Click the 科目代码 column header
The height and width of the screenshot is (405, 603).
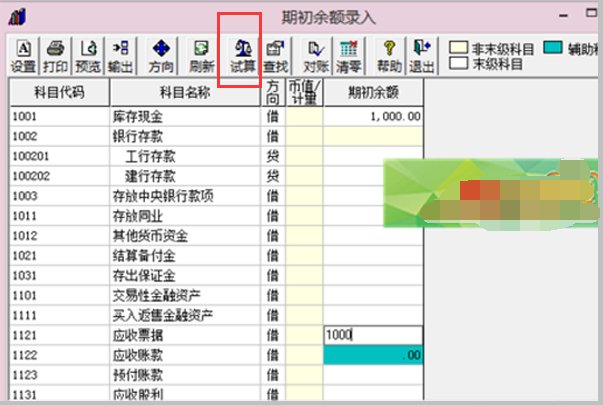tap(59, 92)
